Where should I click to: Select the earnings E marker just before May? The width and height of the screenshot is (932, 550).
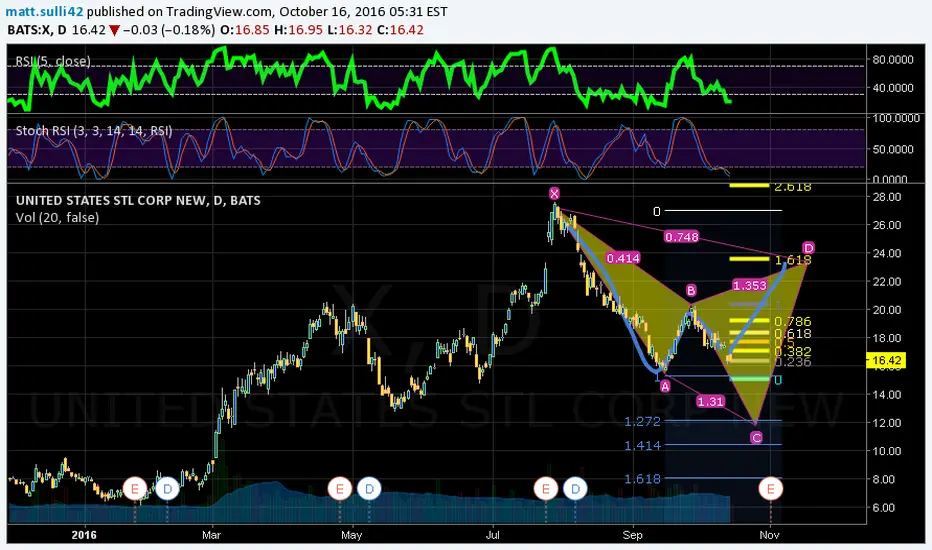(340, 489)
